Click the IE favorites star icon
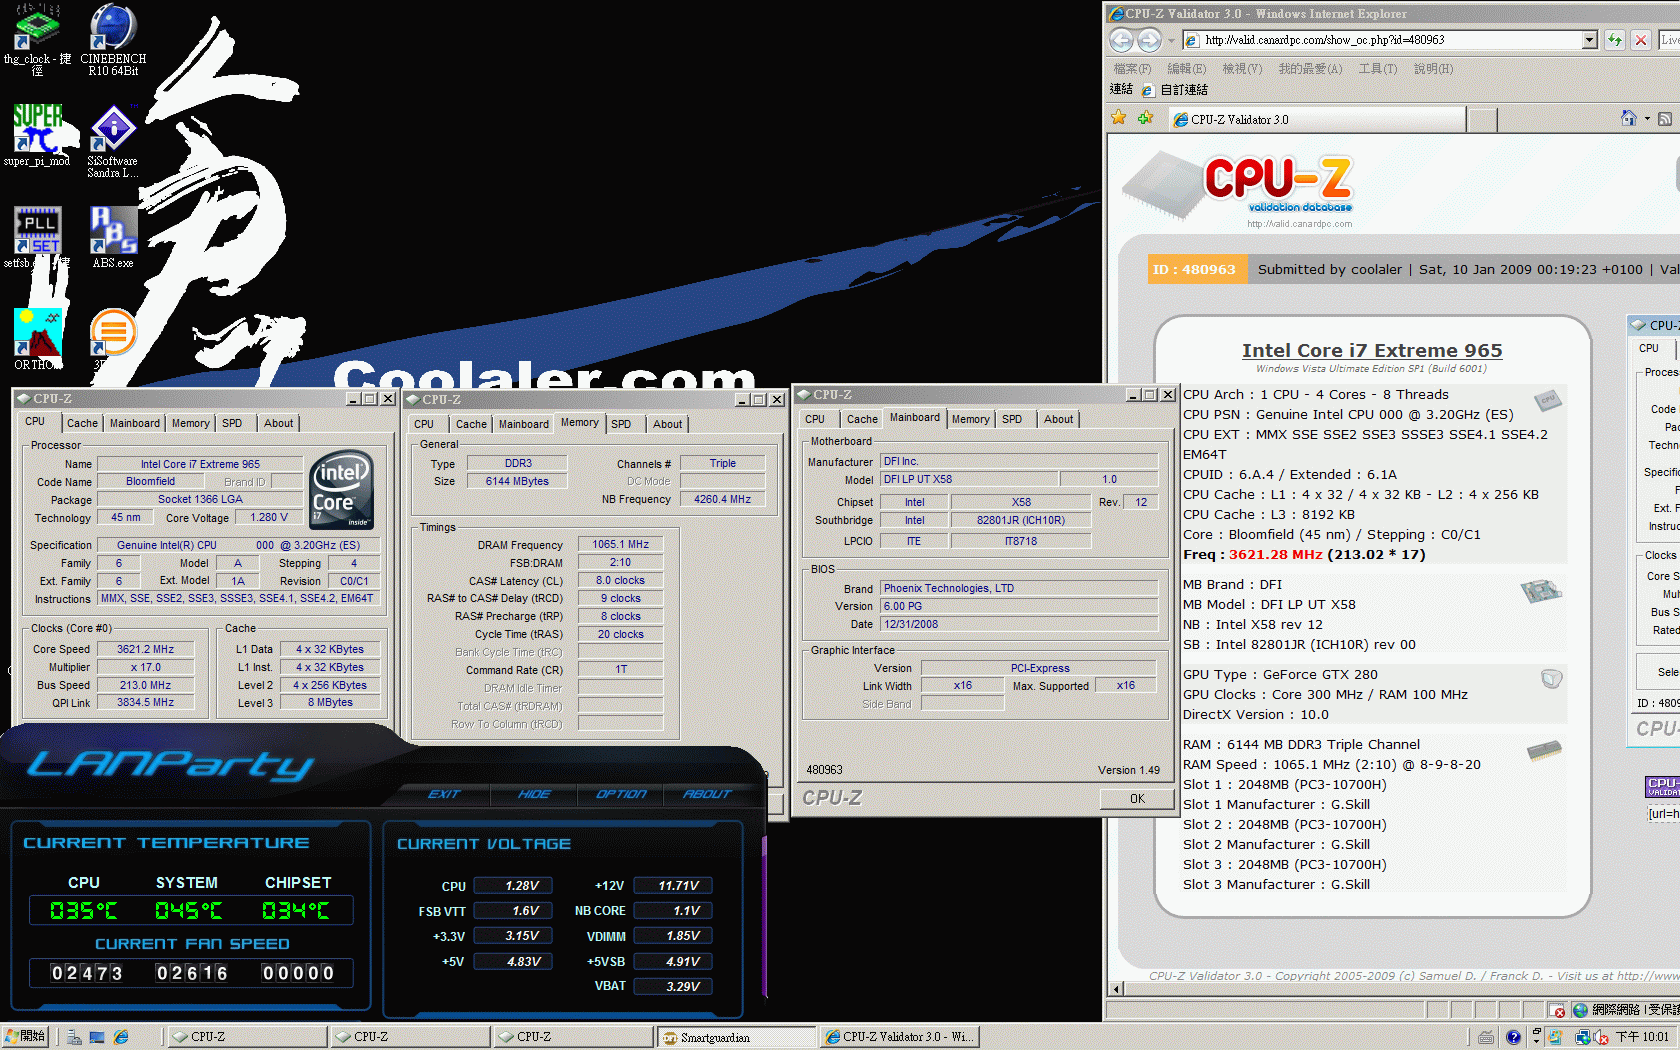1680x1050 pixels. (x=1119, y=118)
